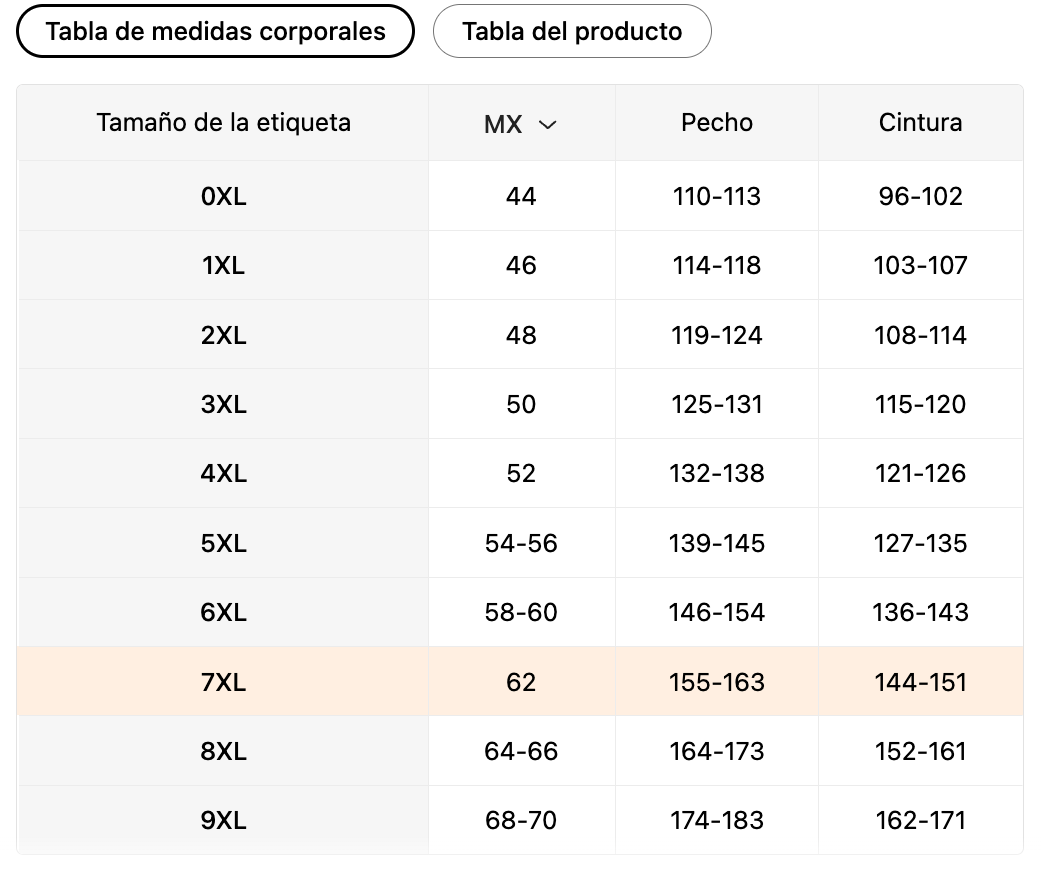
Task: Open the Tabla del producto tab
Action: click(x=572, y=31)
